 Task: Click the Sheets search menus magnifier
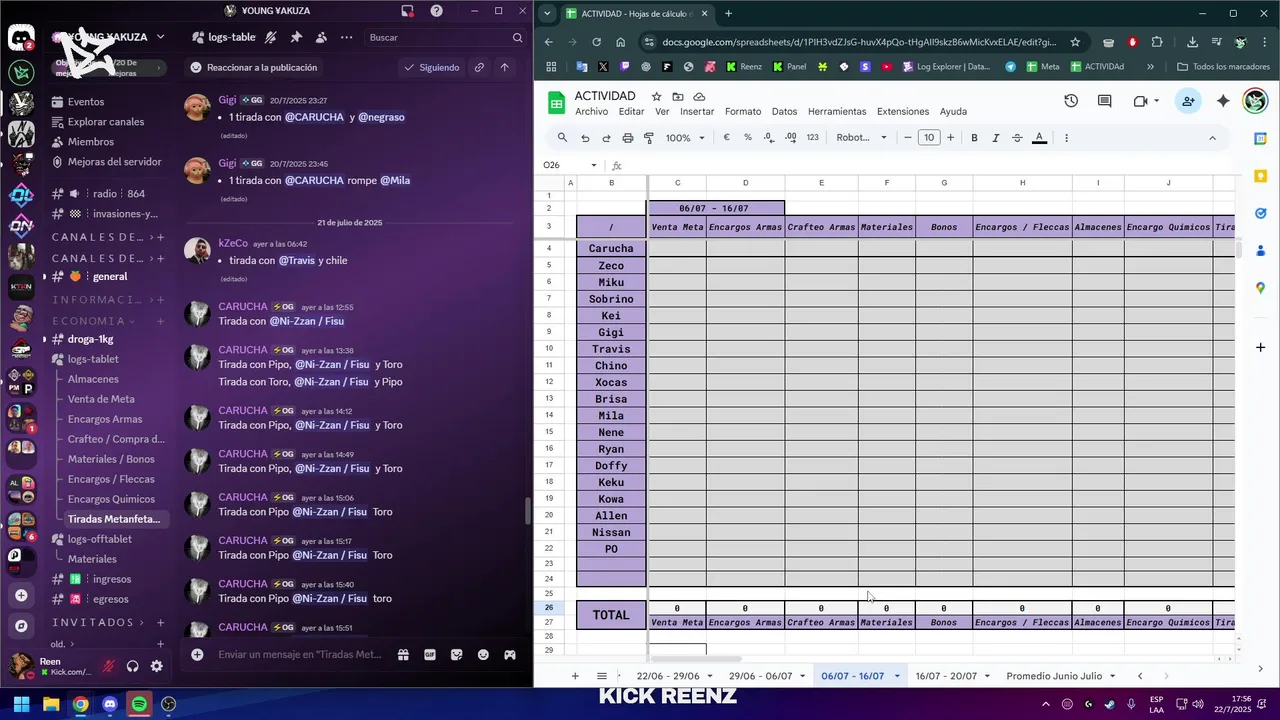coord(562,138)
